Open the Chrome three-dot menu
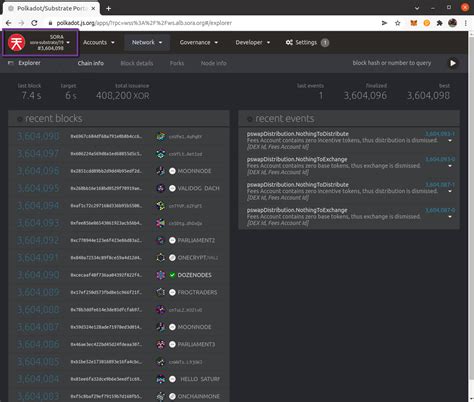The height and width of the screenshot is (402, 474). coord(466,23)
